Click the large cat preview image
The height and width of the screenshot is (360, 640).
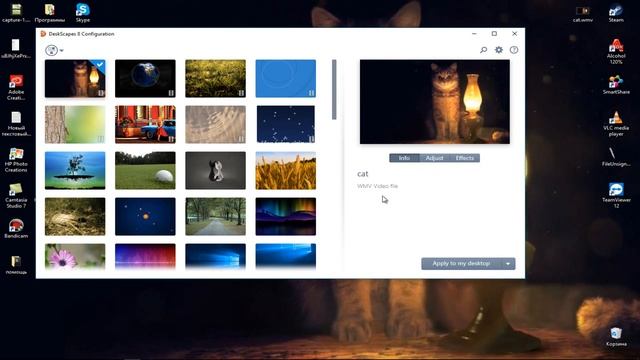coord(435,102)
